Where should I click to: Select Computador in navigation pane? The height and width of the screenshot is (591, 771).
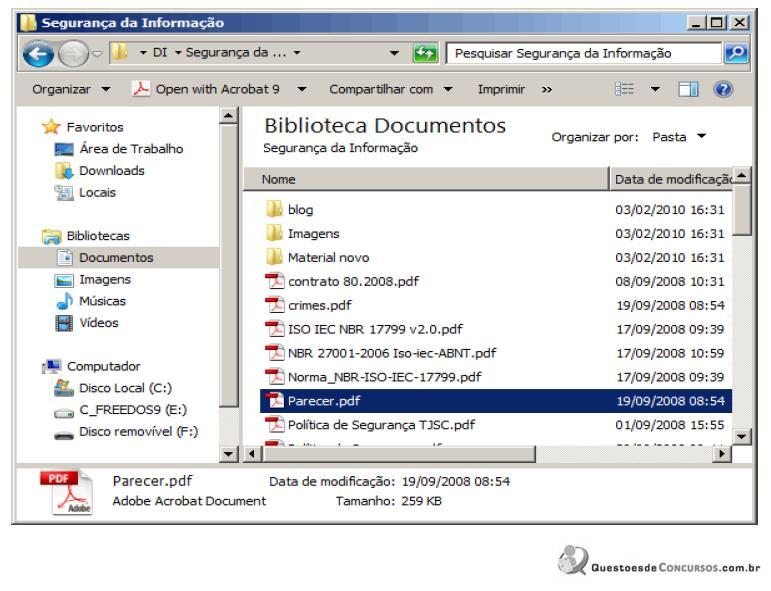(x=103, y=366)
